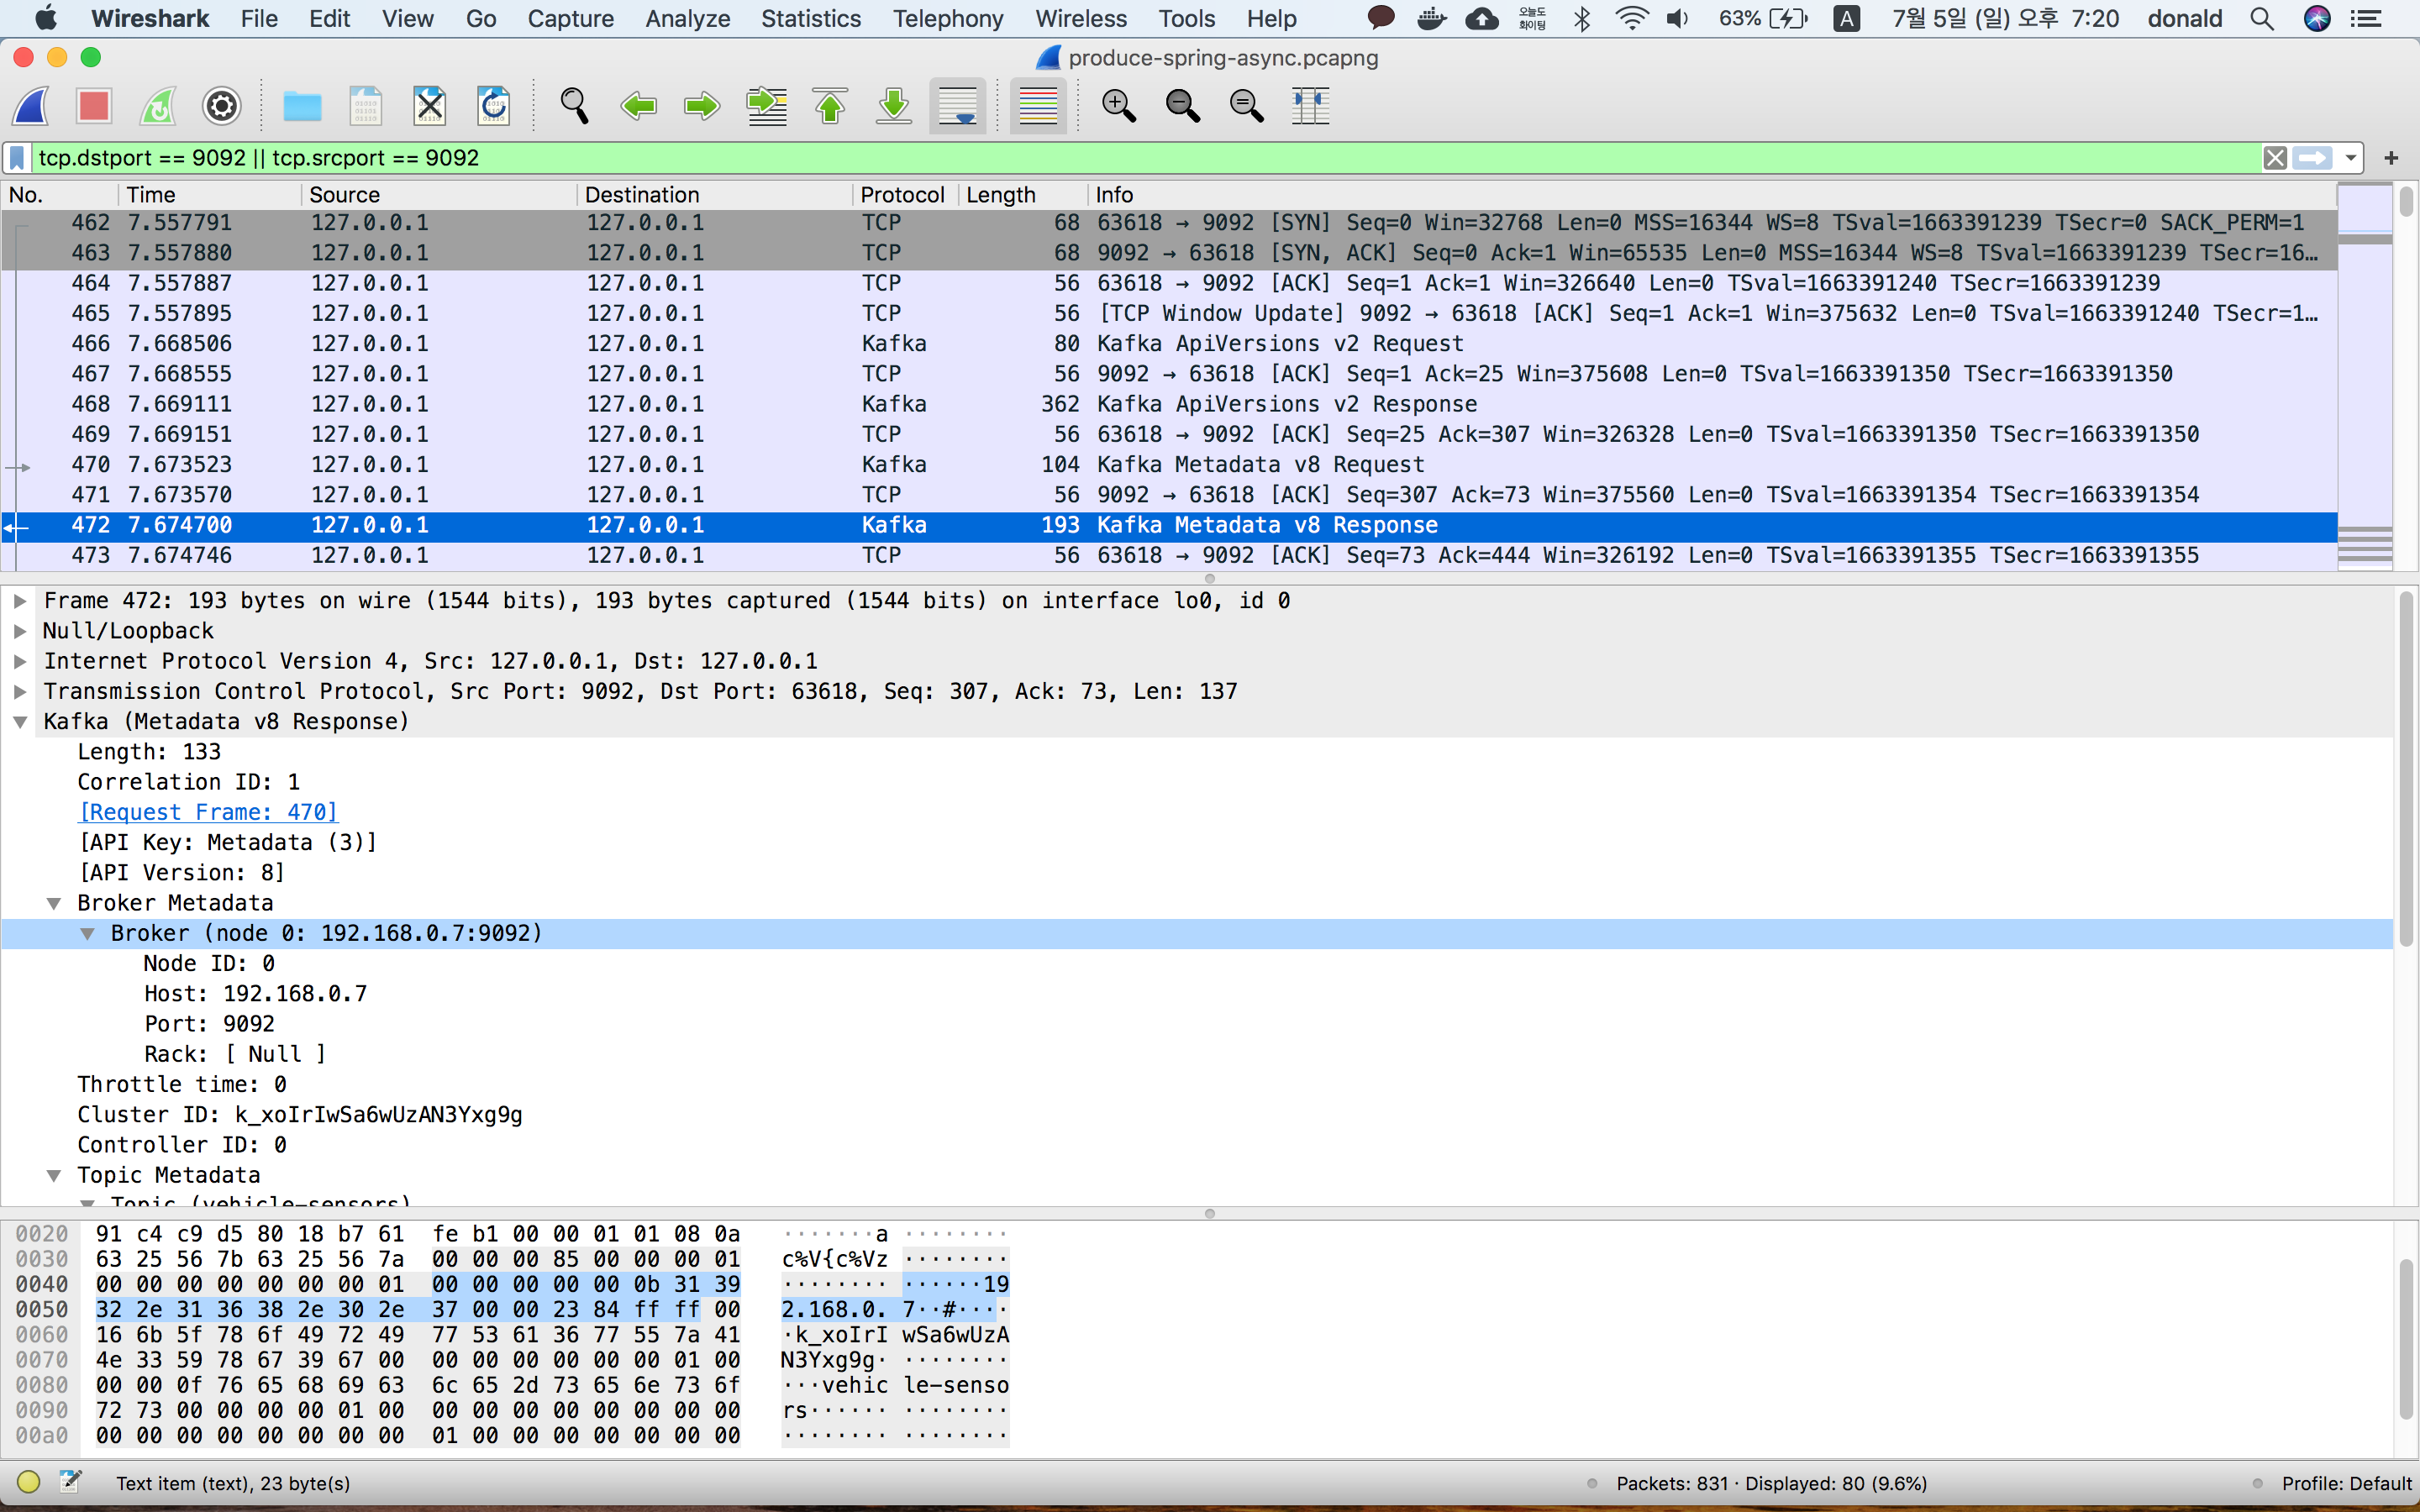The width and height of the screenshot is (2420, 1512).
Task: Click the go to first packet icon
Action: coord(830,106)
